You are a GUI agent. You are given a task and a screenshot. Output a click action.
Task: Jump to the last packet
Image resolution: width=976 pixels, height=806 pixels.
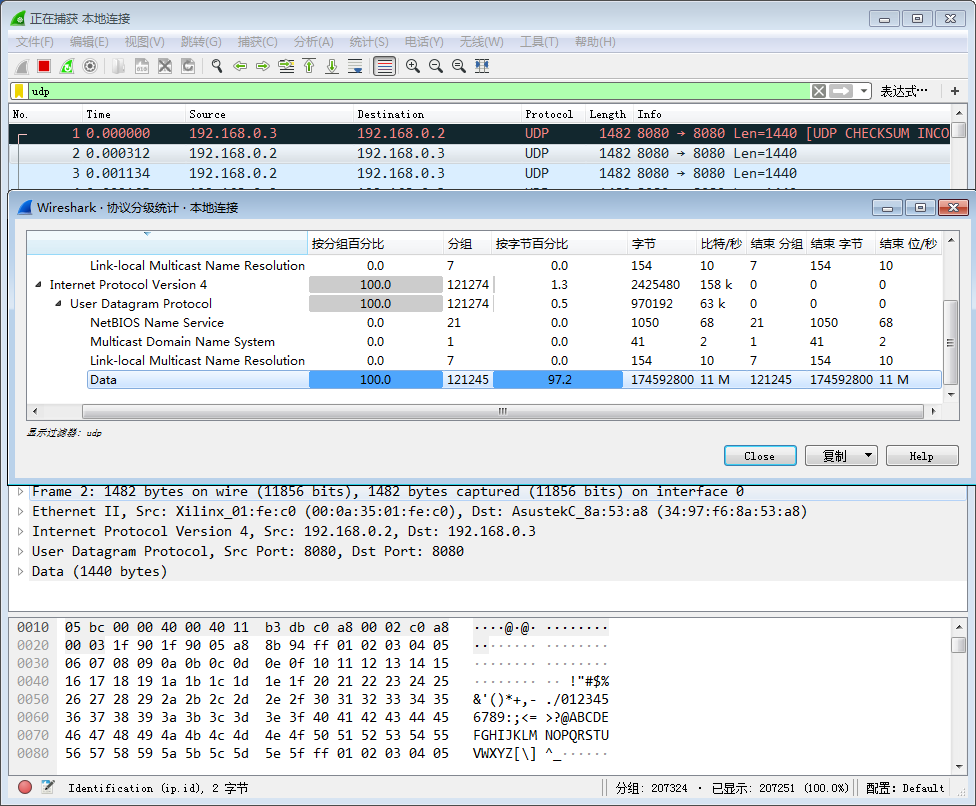pos(332,66)
